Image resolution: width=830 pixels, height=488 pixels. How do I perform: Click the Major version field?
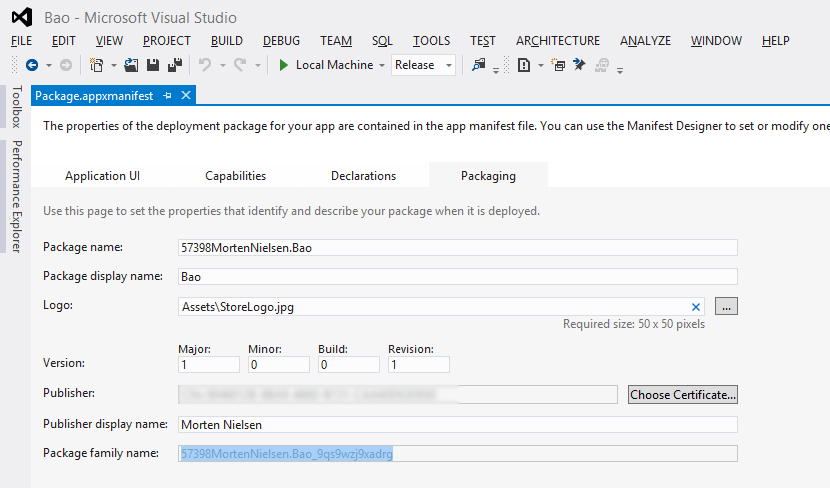pos(209,365)
